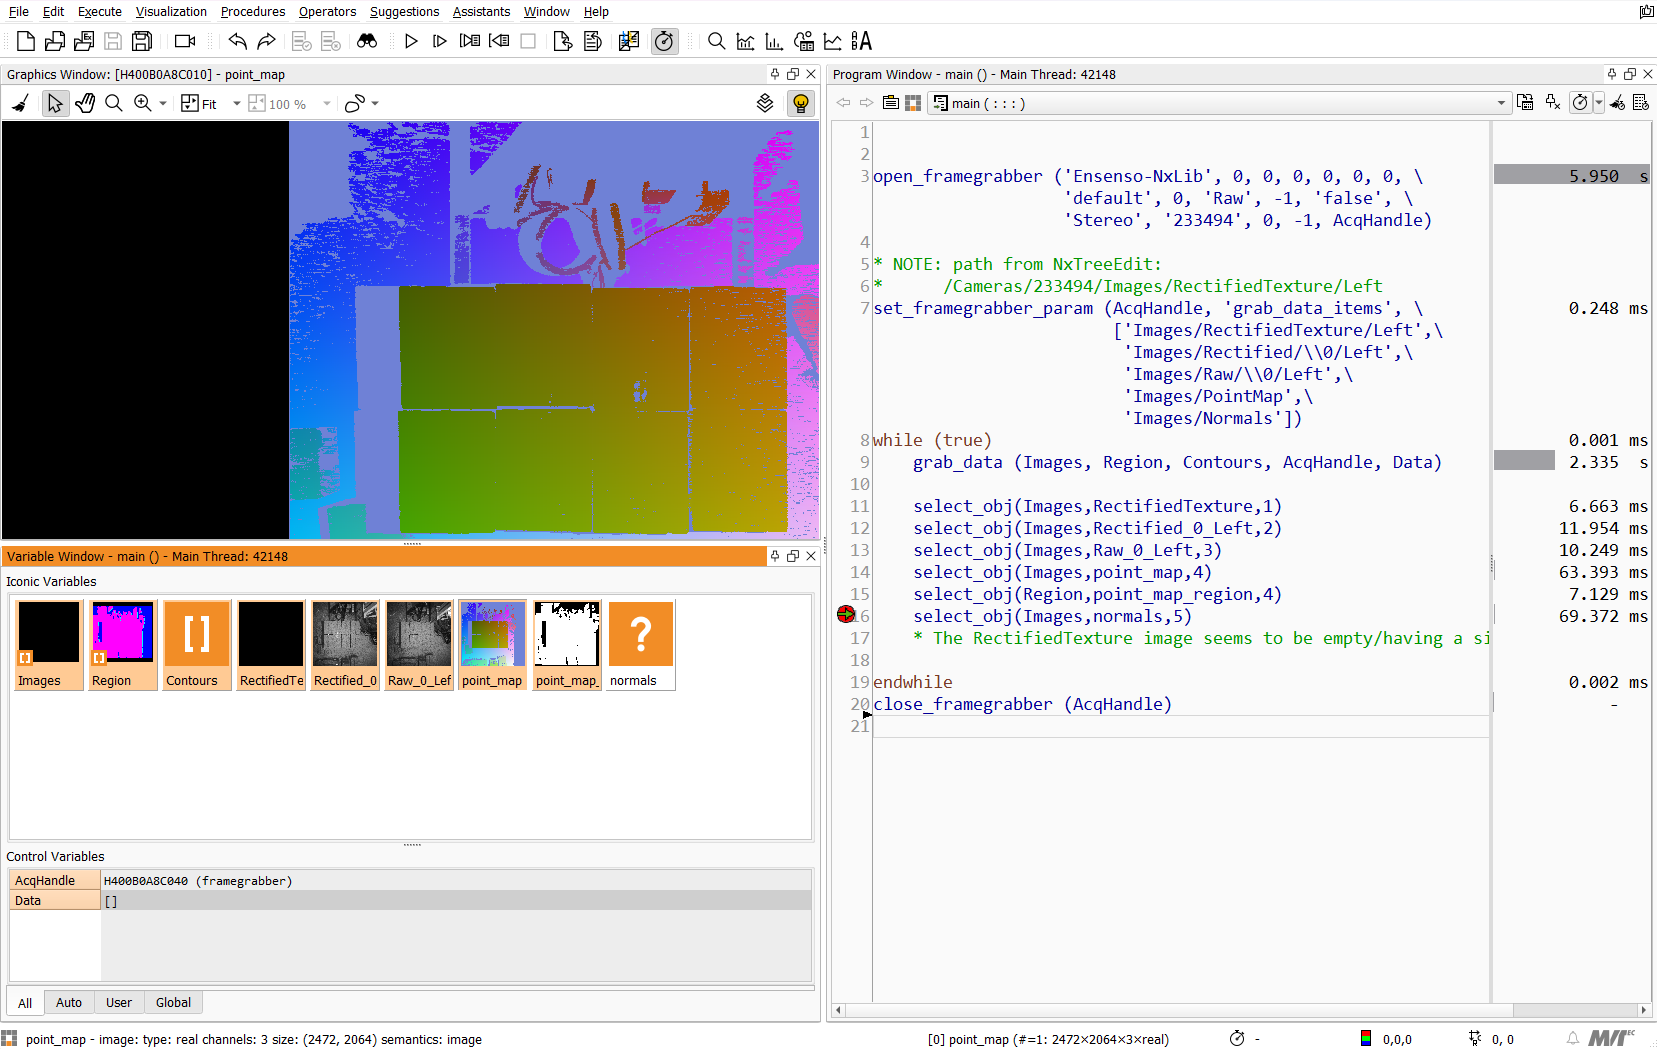Open the Help menu
This screenshot has height=1049, width=1657.
(x=596, y=11)
